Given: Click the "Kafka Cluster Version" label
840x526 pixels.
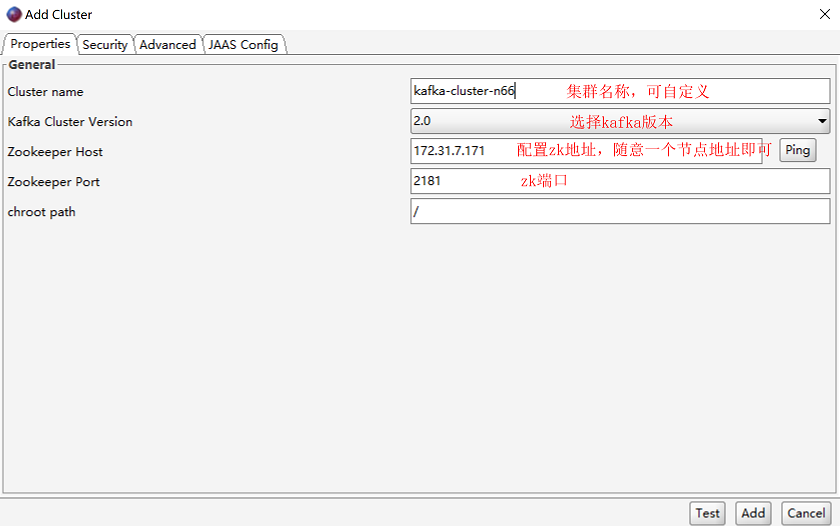Looking at the screenshot, I should (70, 122).
